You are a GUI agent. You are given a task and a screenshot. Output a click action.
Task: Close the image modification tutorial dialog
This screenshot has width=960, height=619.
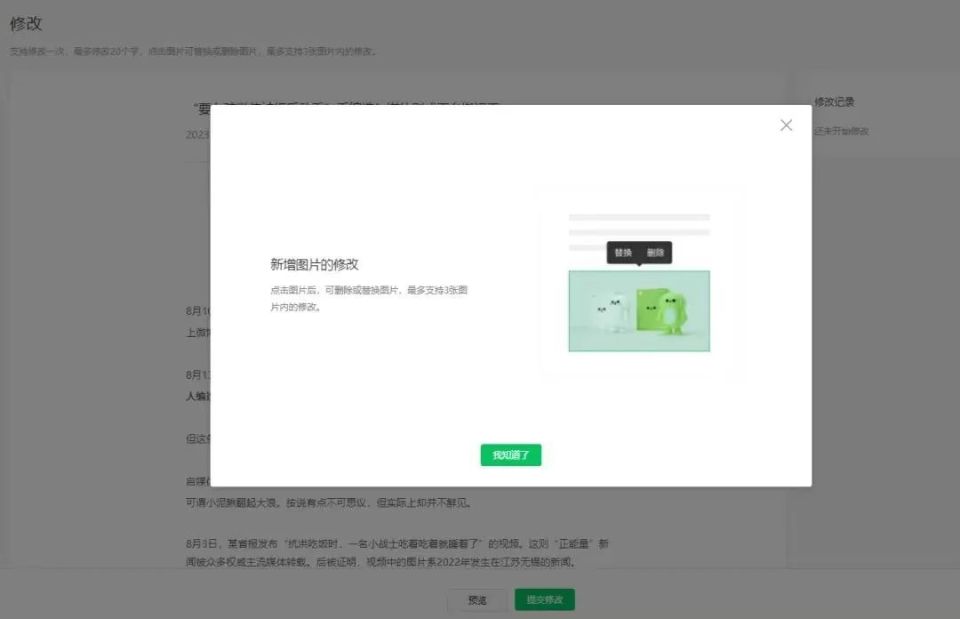(785, 125)
